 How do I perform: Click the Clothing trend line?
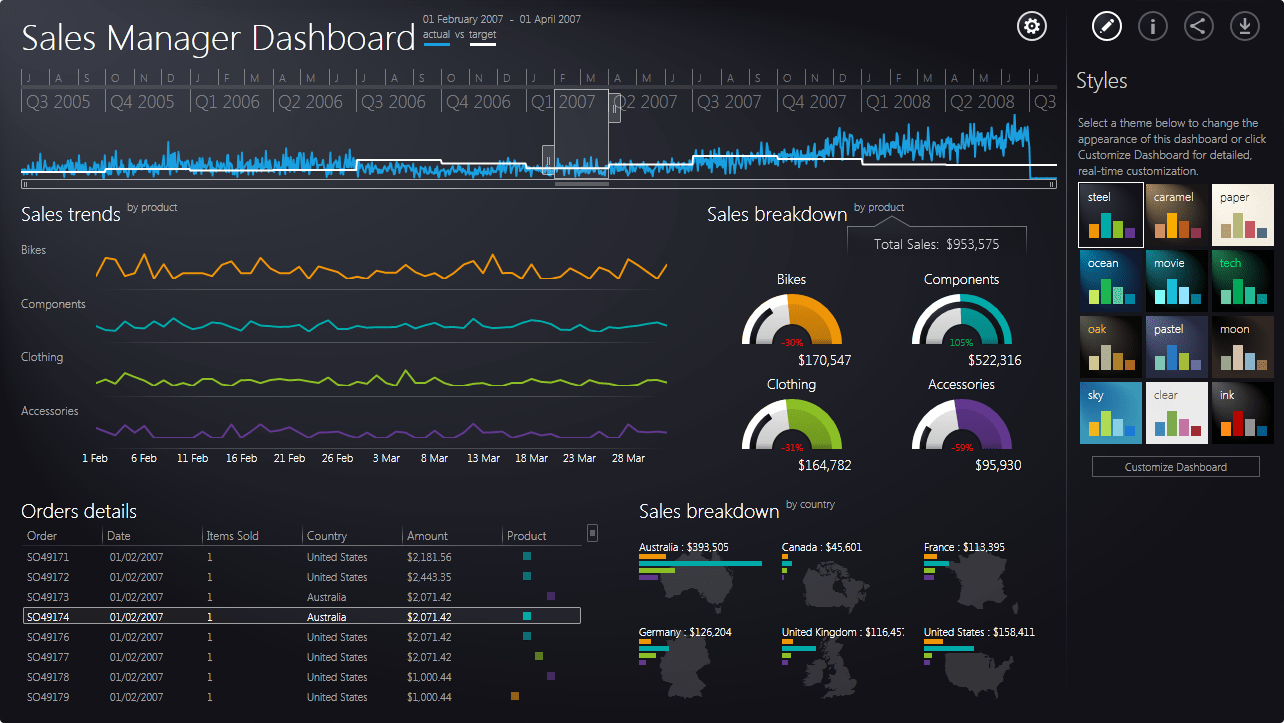[381, 379]
